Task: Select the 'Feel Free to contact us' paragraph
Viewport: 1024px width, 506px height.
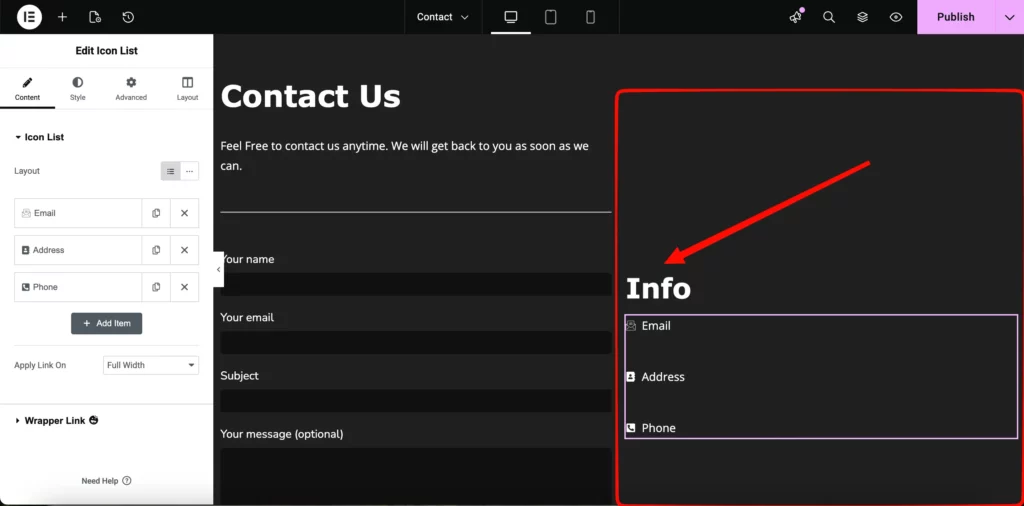Action: click(x=405, y=155)
